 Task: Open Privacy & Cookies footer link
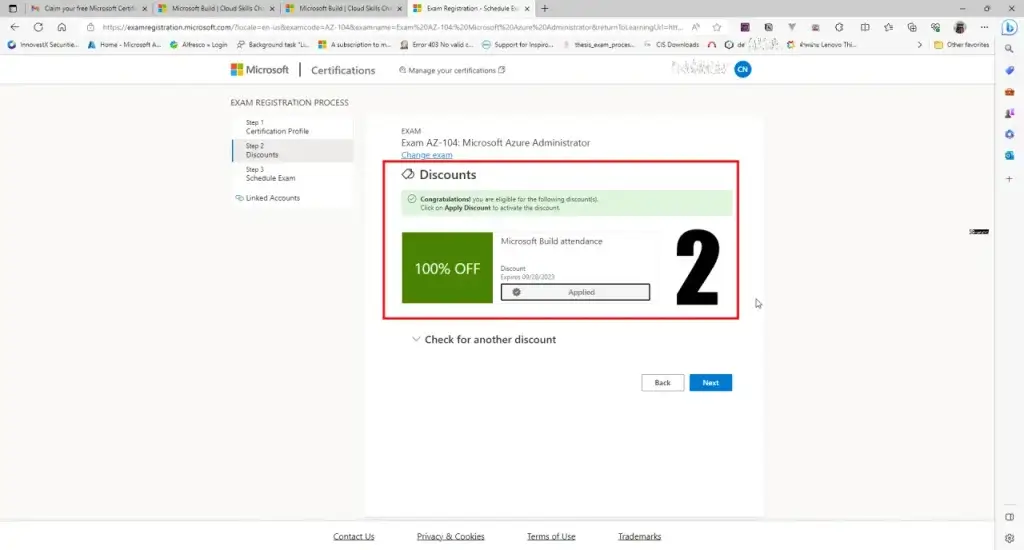click(451, 536)
